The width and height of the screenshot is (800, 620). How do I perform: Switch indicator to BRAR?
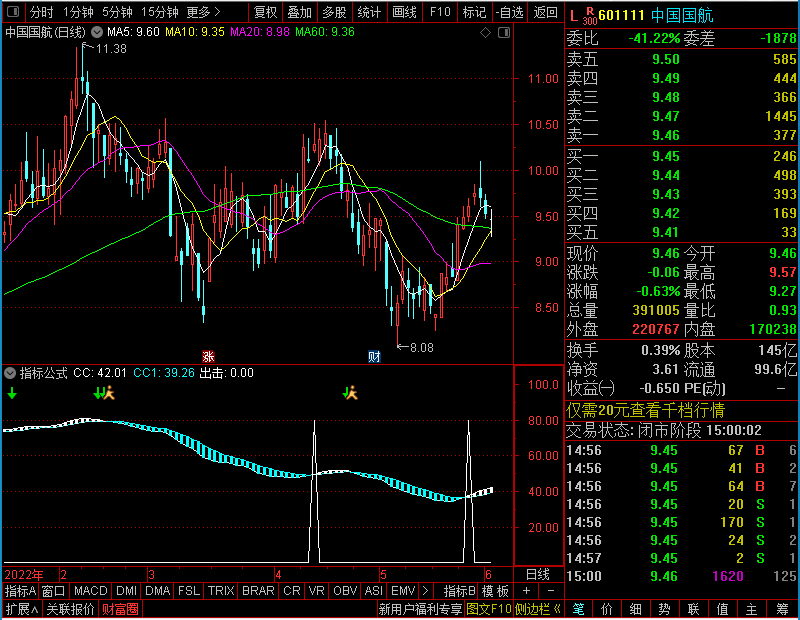[258, 591]
